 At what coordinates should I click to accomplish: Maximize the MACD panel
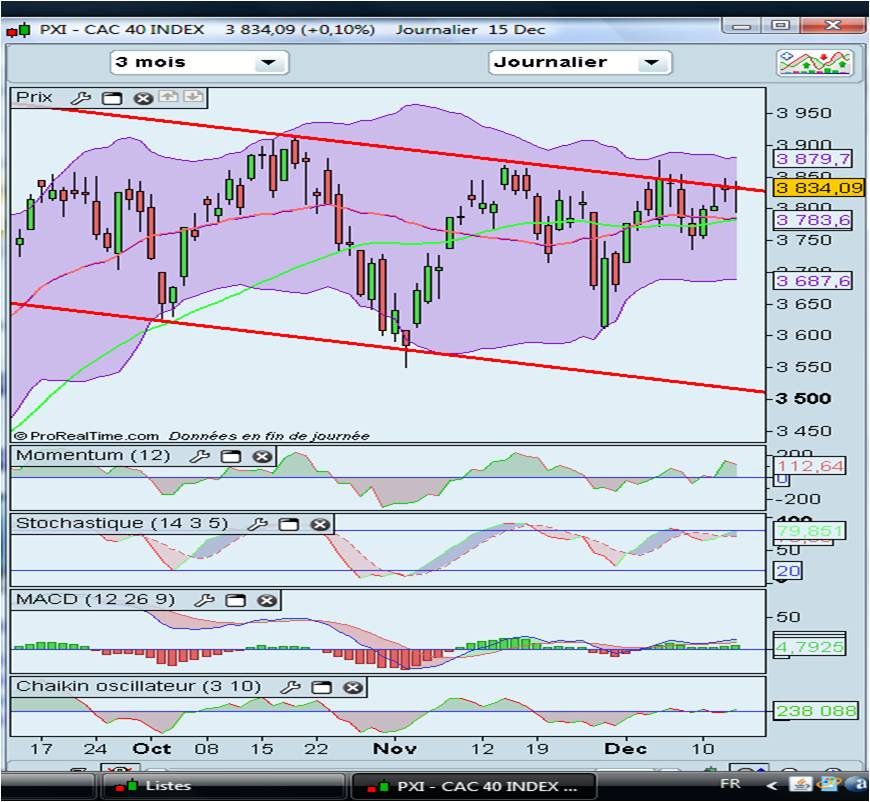click(236, 600)
